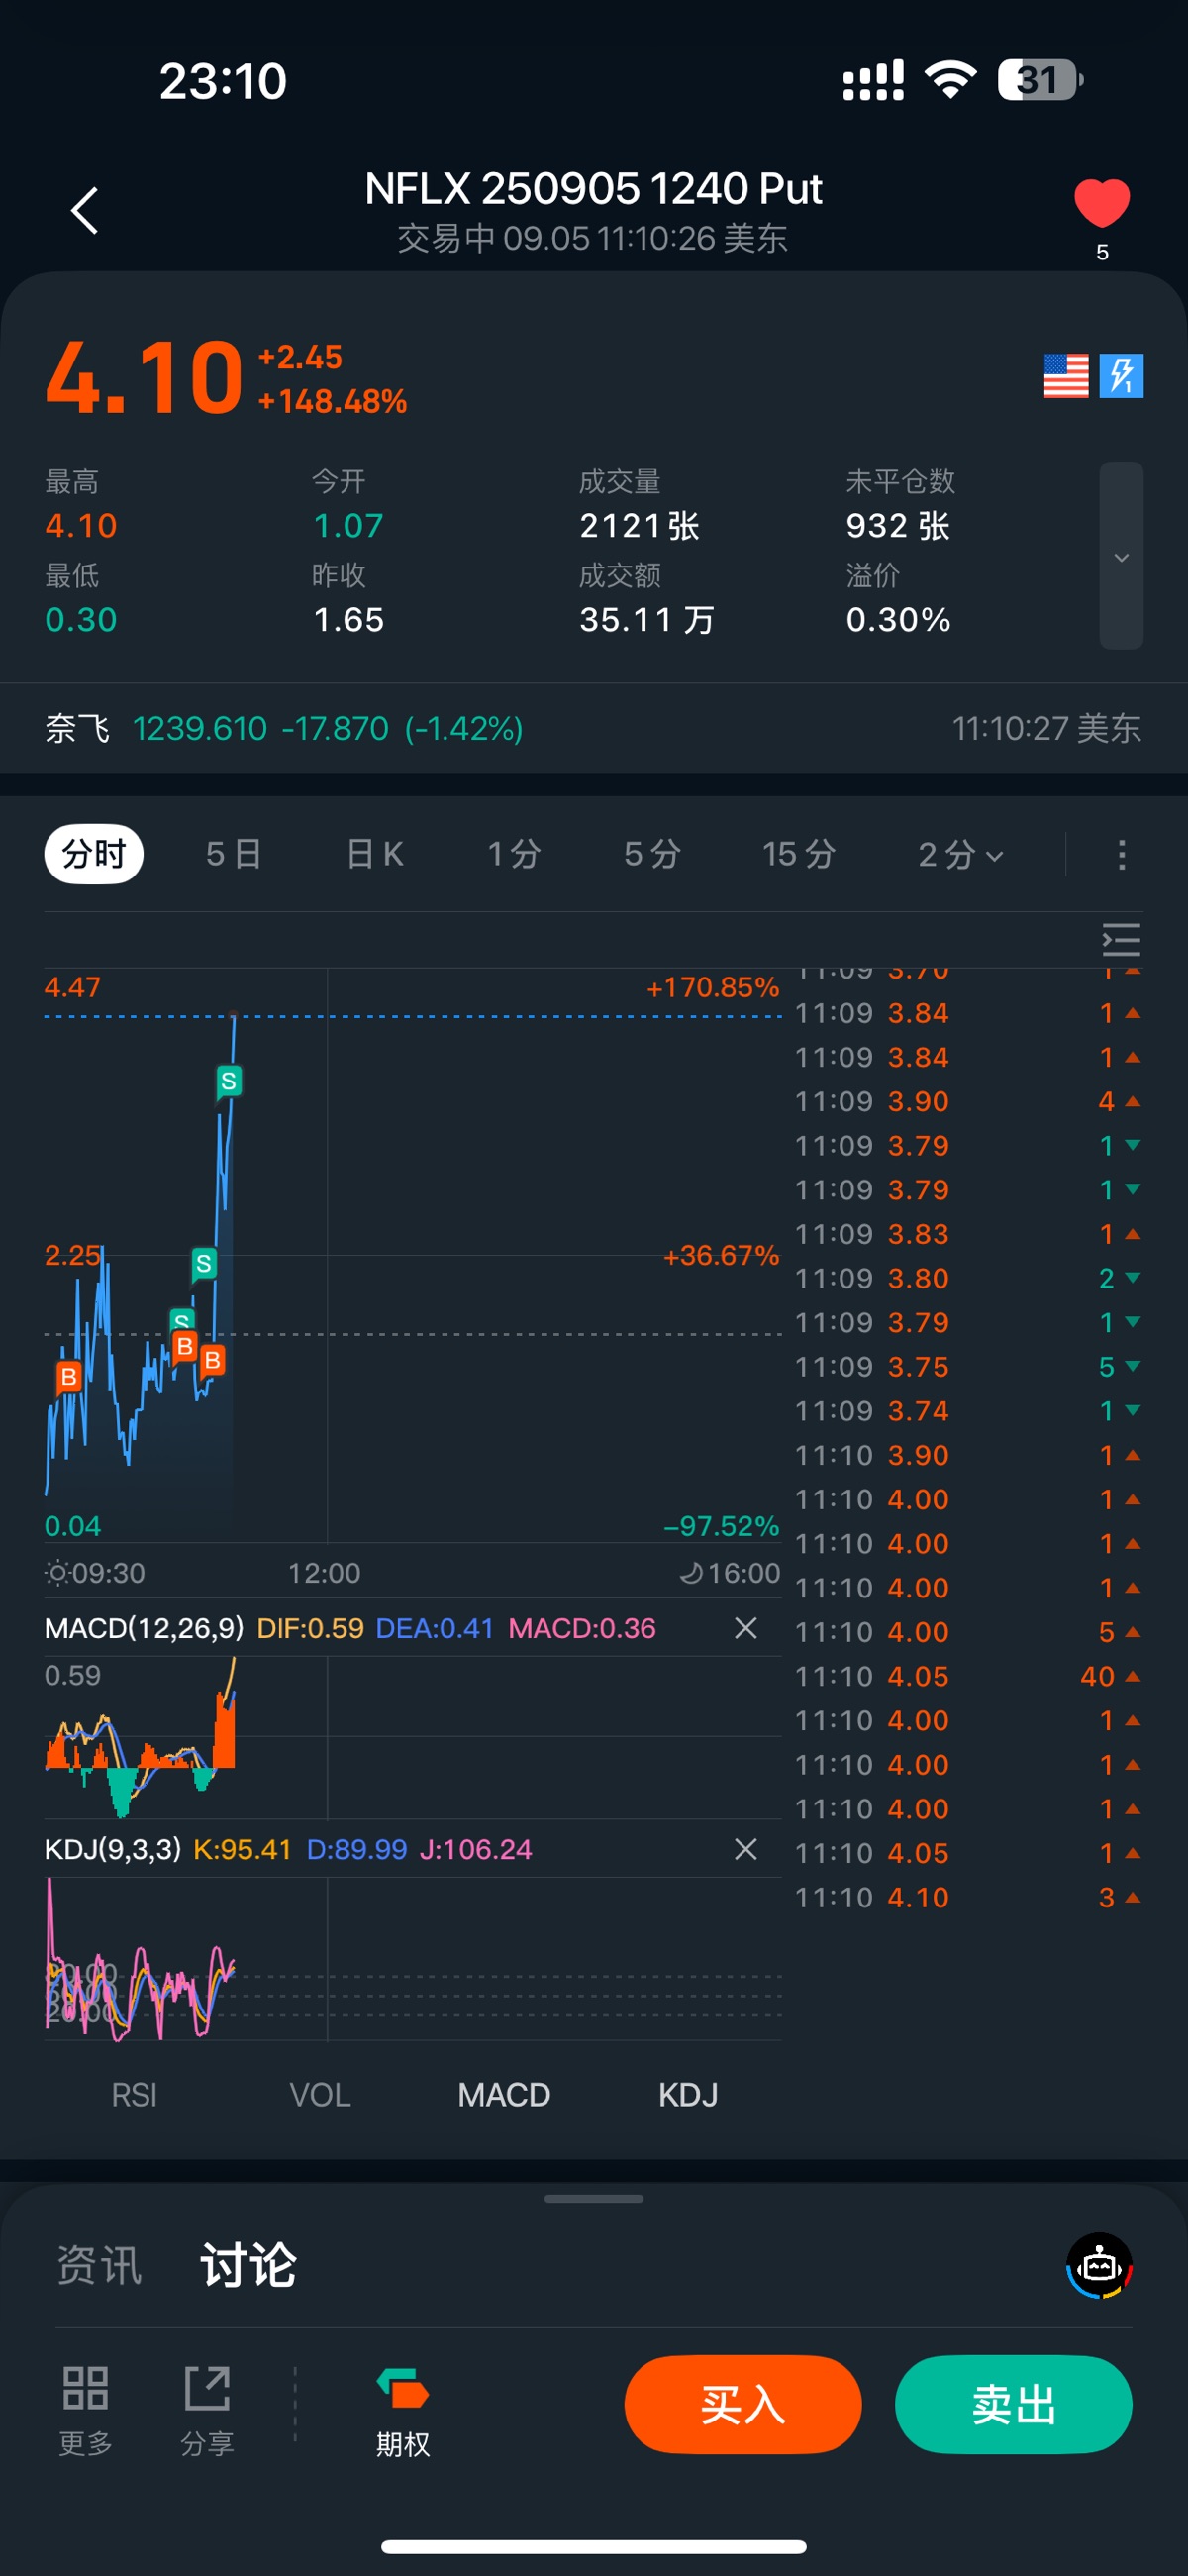Viewport: 1188px width, 2576px height.
Task: Tap the leftmost B buy marker
Action: click(68, 1377)
